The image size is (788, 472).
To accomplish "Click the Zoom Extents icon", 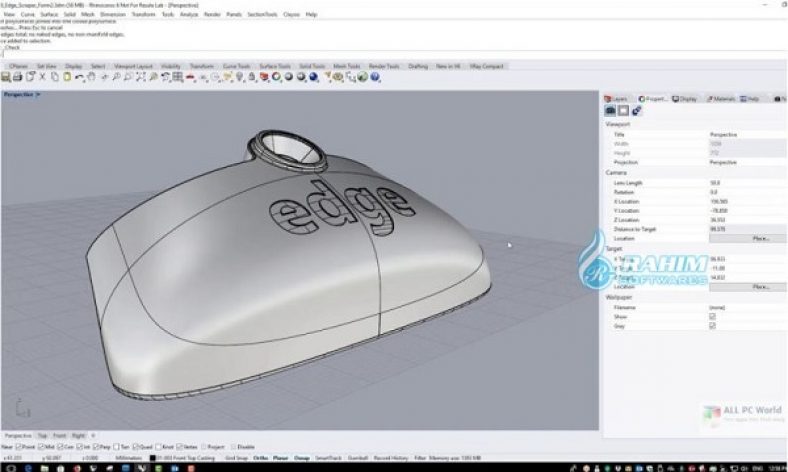I will click(140, 77).
